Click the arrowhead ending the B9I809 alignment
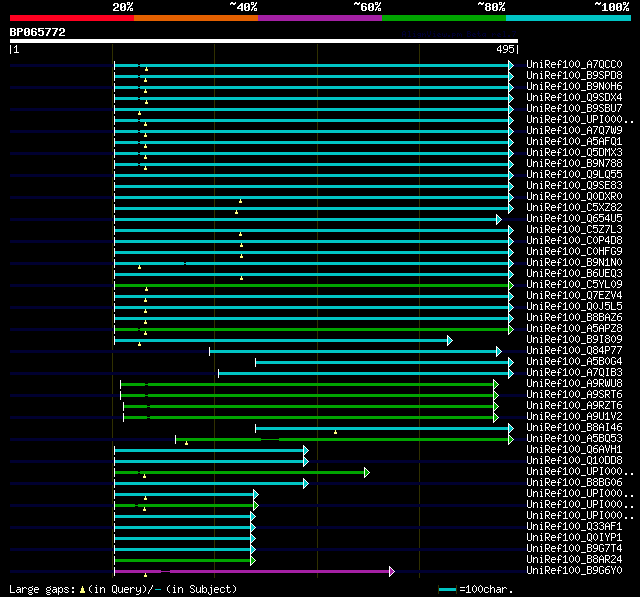This screenshot has width=640, height=597. click(x=450, y=341)
